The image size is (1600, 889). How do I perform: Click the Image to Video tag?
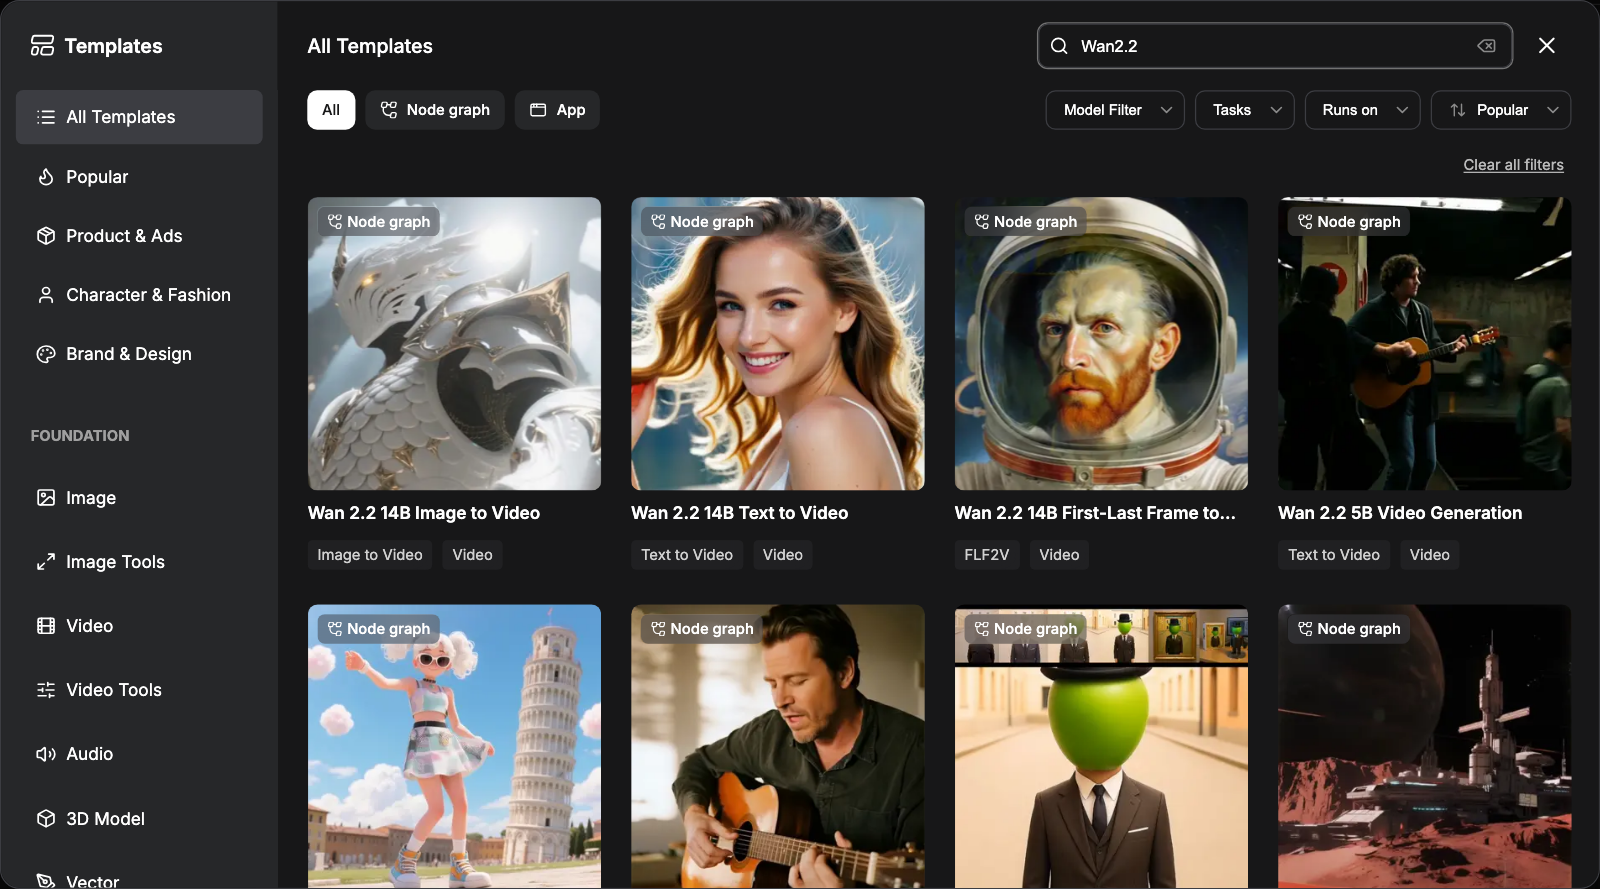370,555
